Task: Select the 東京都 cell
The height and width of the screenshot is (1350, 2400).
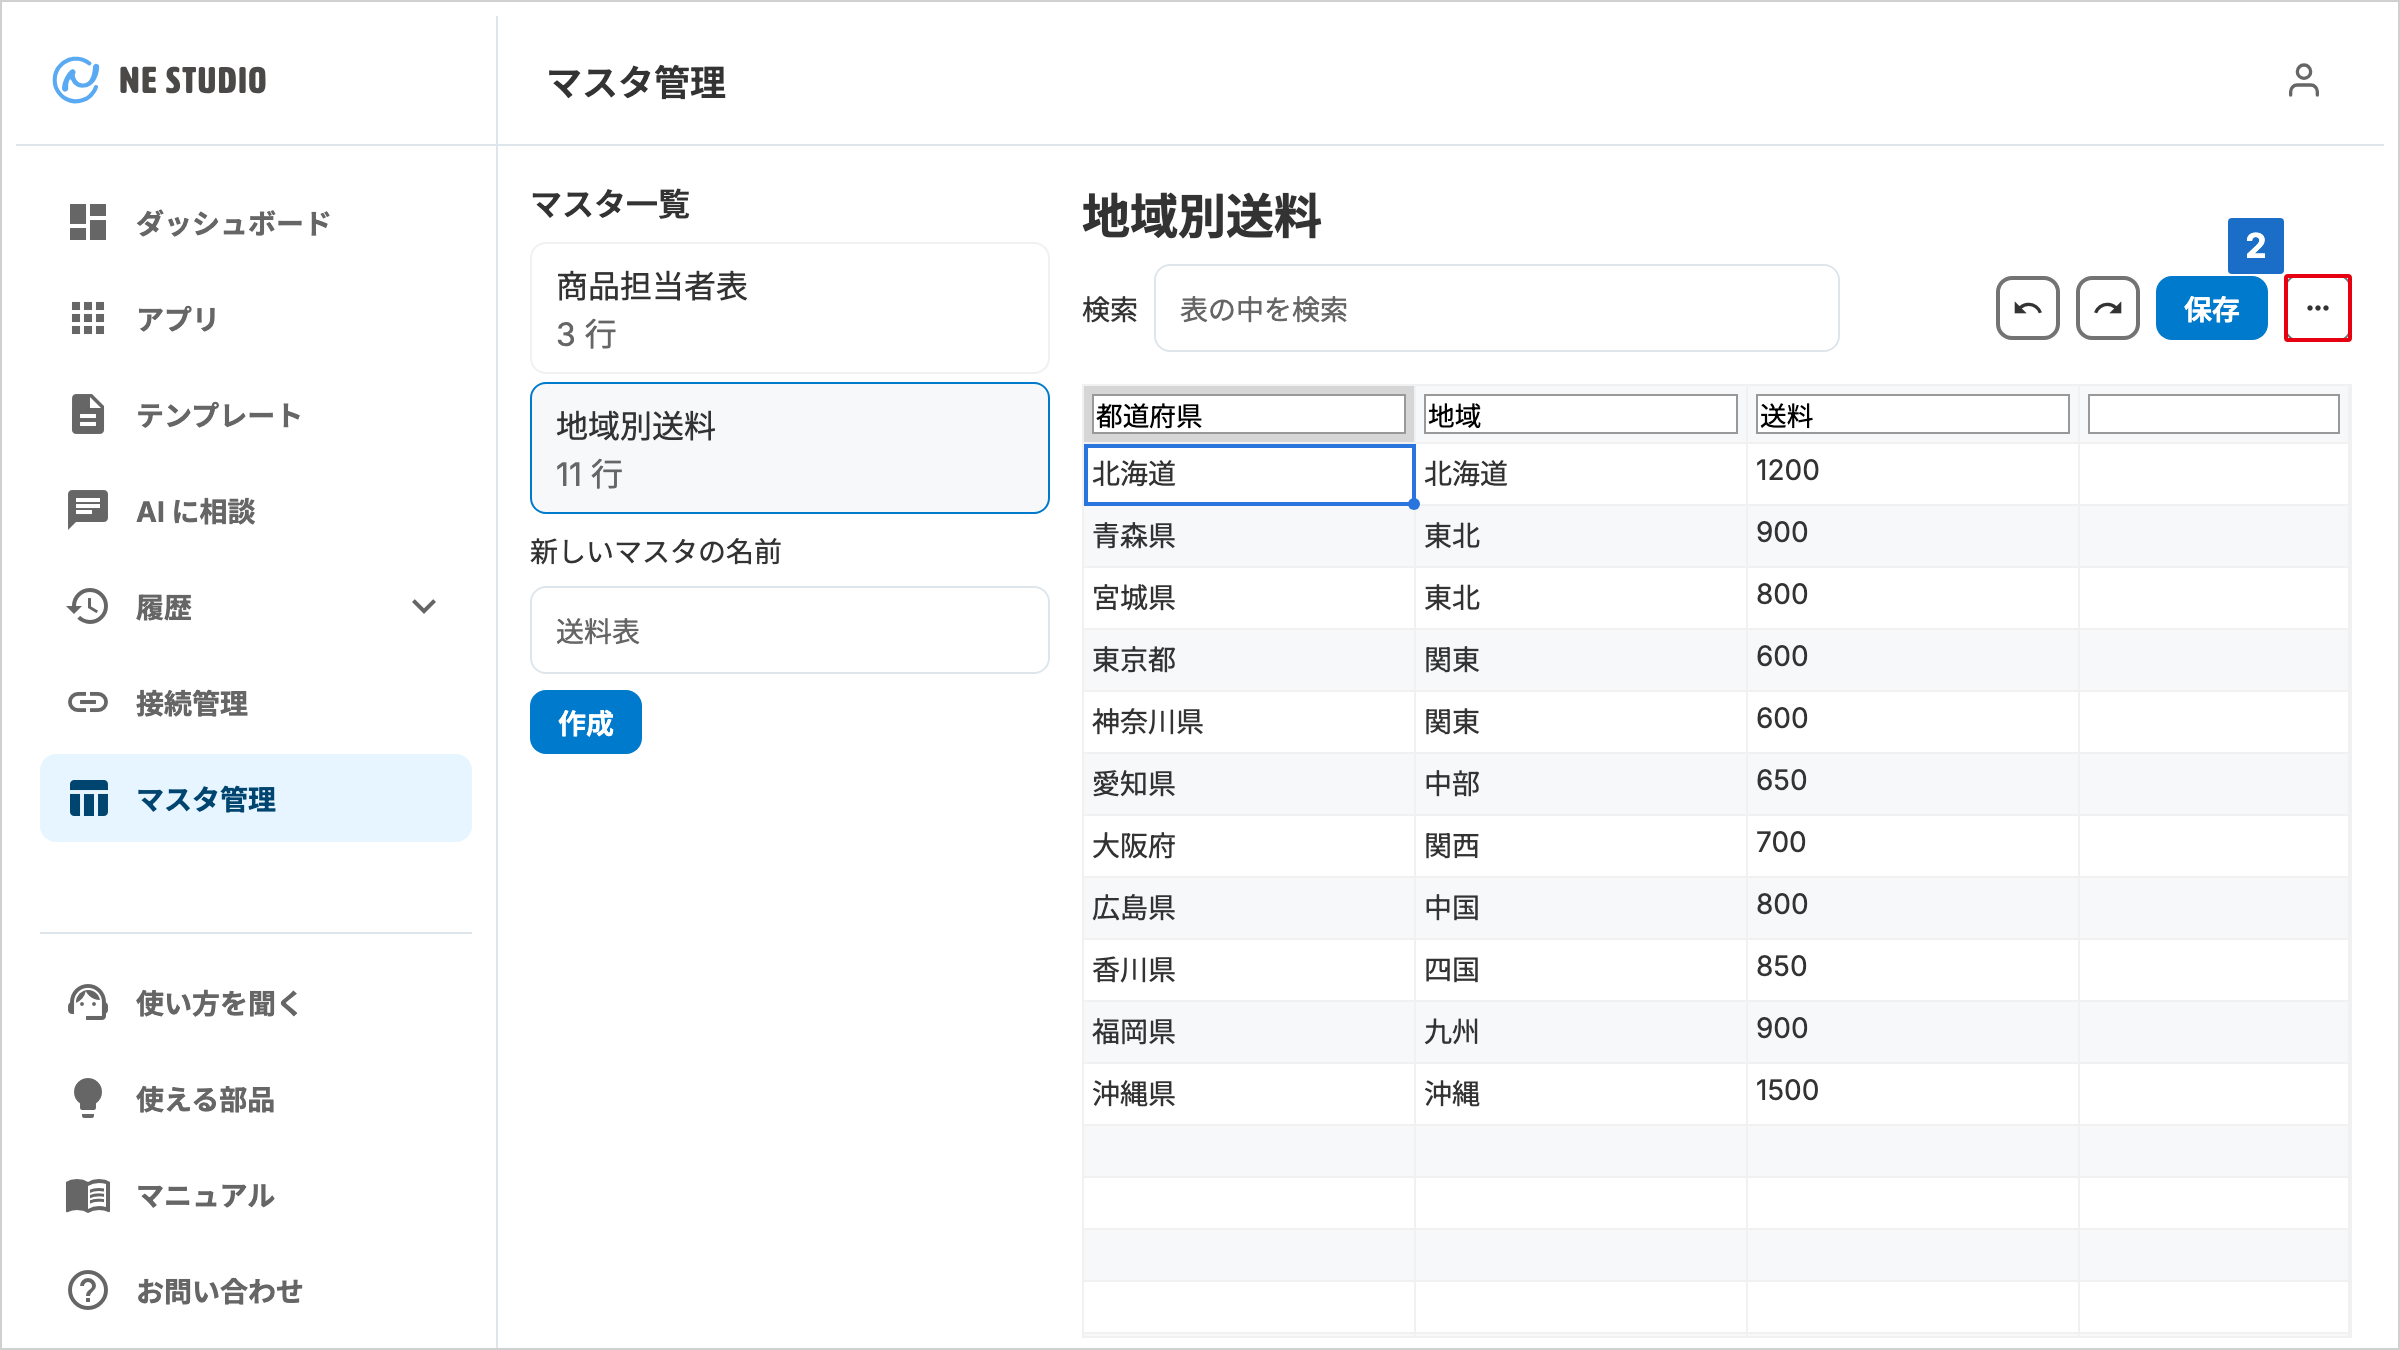Action: (1249, 660)
